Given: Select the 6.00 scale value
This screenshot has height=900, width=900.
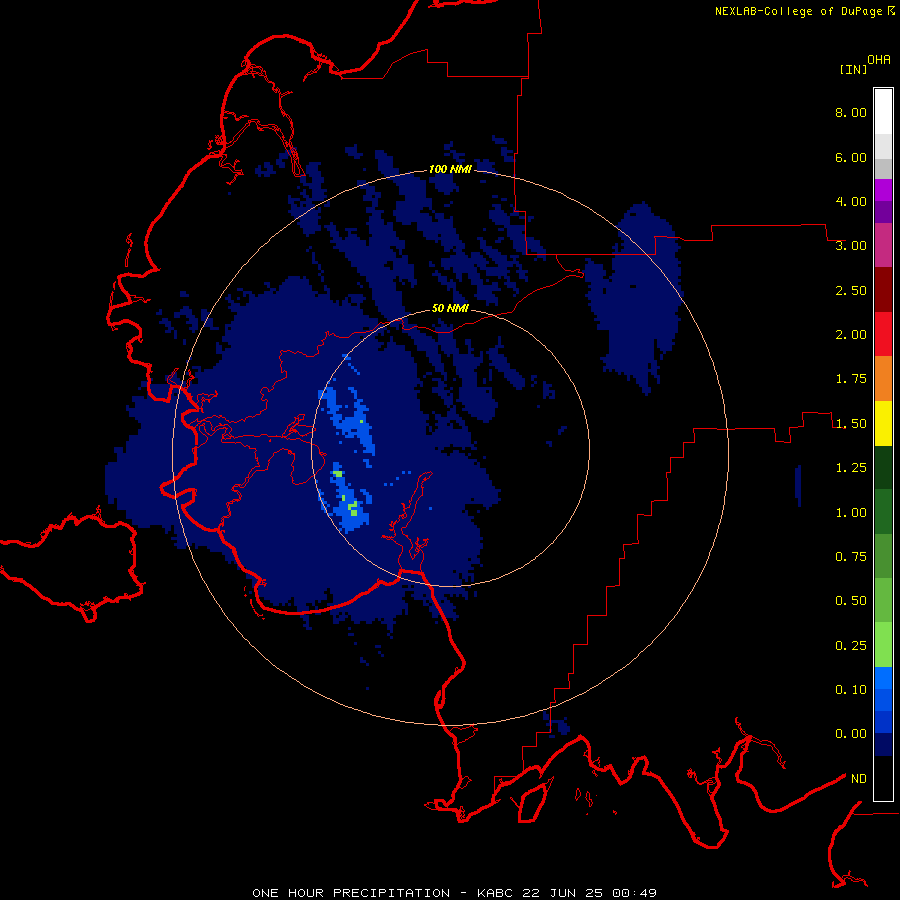Looking at the screenshot, I should click(x=851, y=157).
